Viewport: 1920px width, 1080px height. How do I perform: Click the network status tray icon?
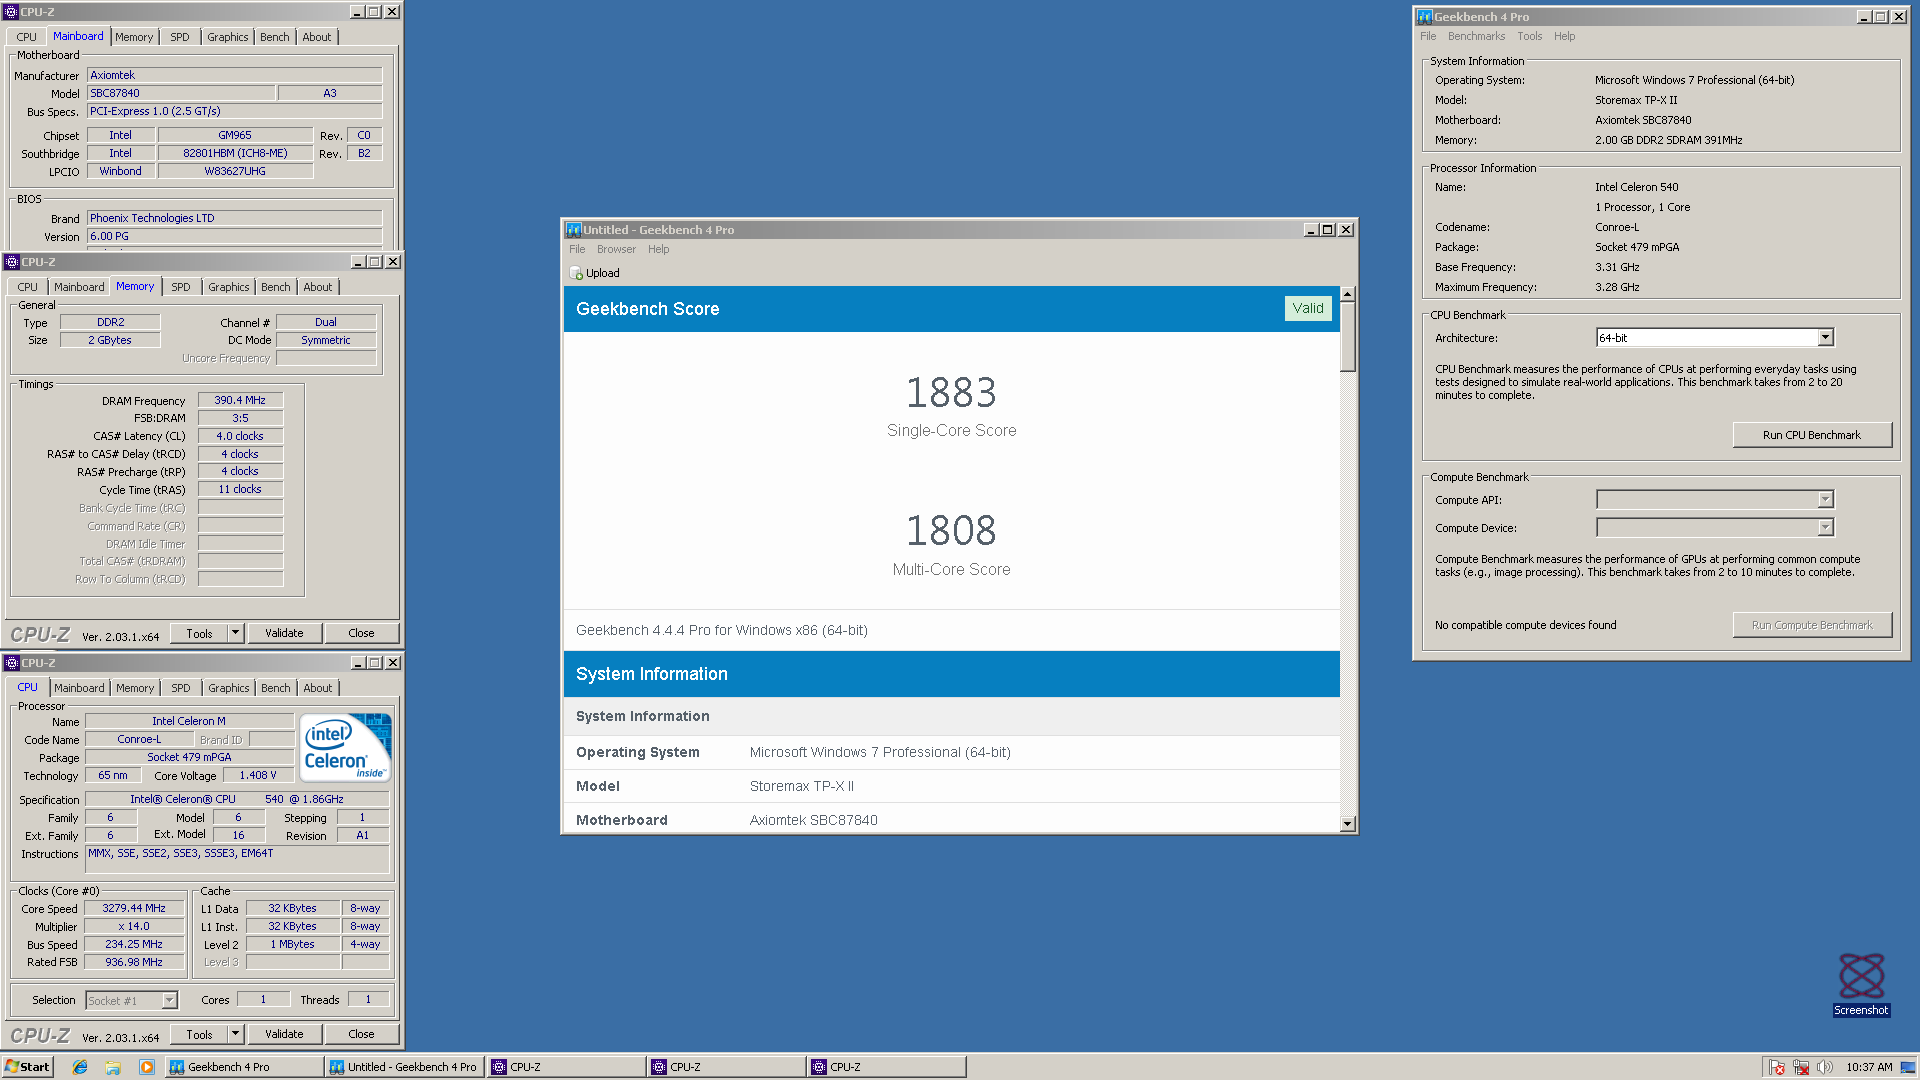click(x=1801, y=1067)
